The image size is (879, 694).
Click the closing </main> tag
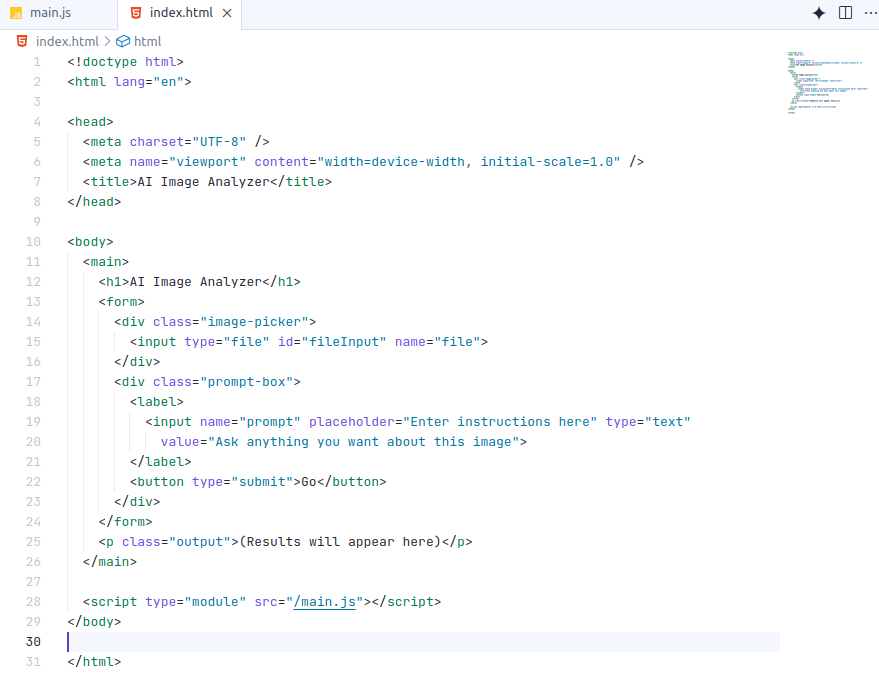pyautogui.click(x=110, y=562)
